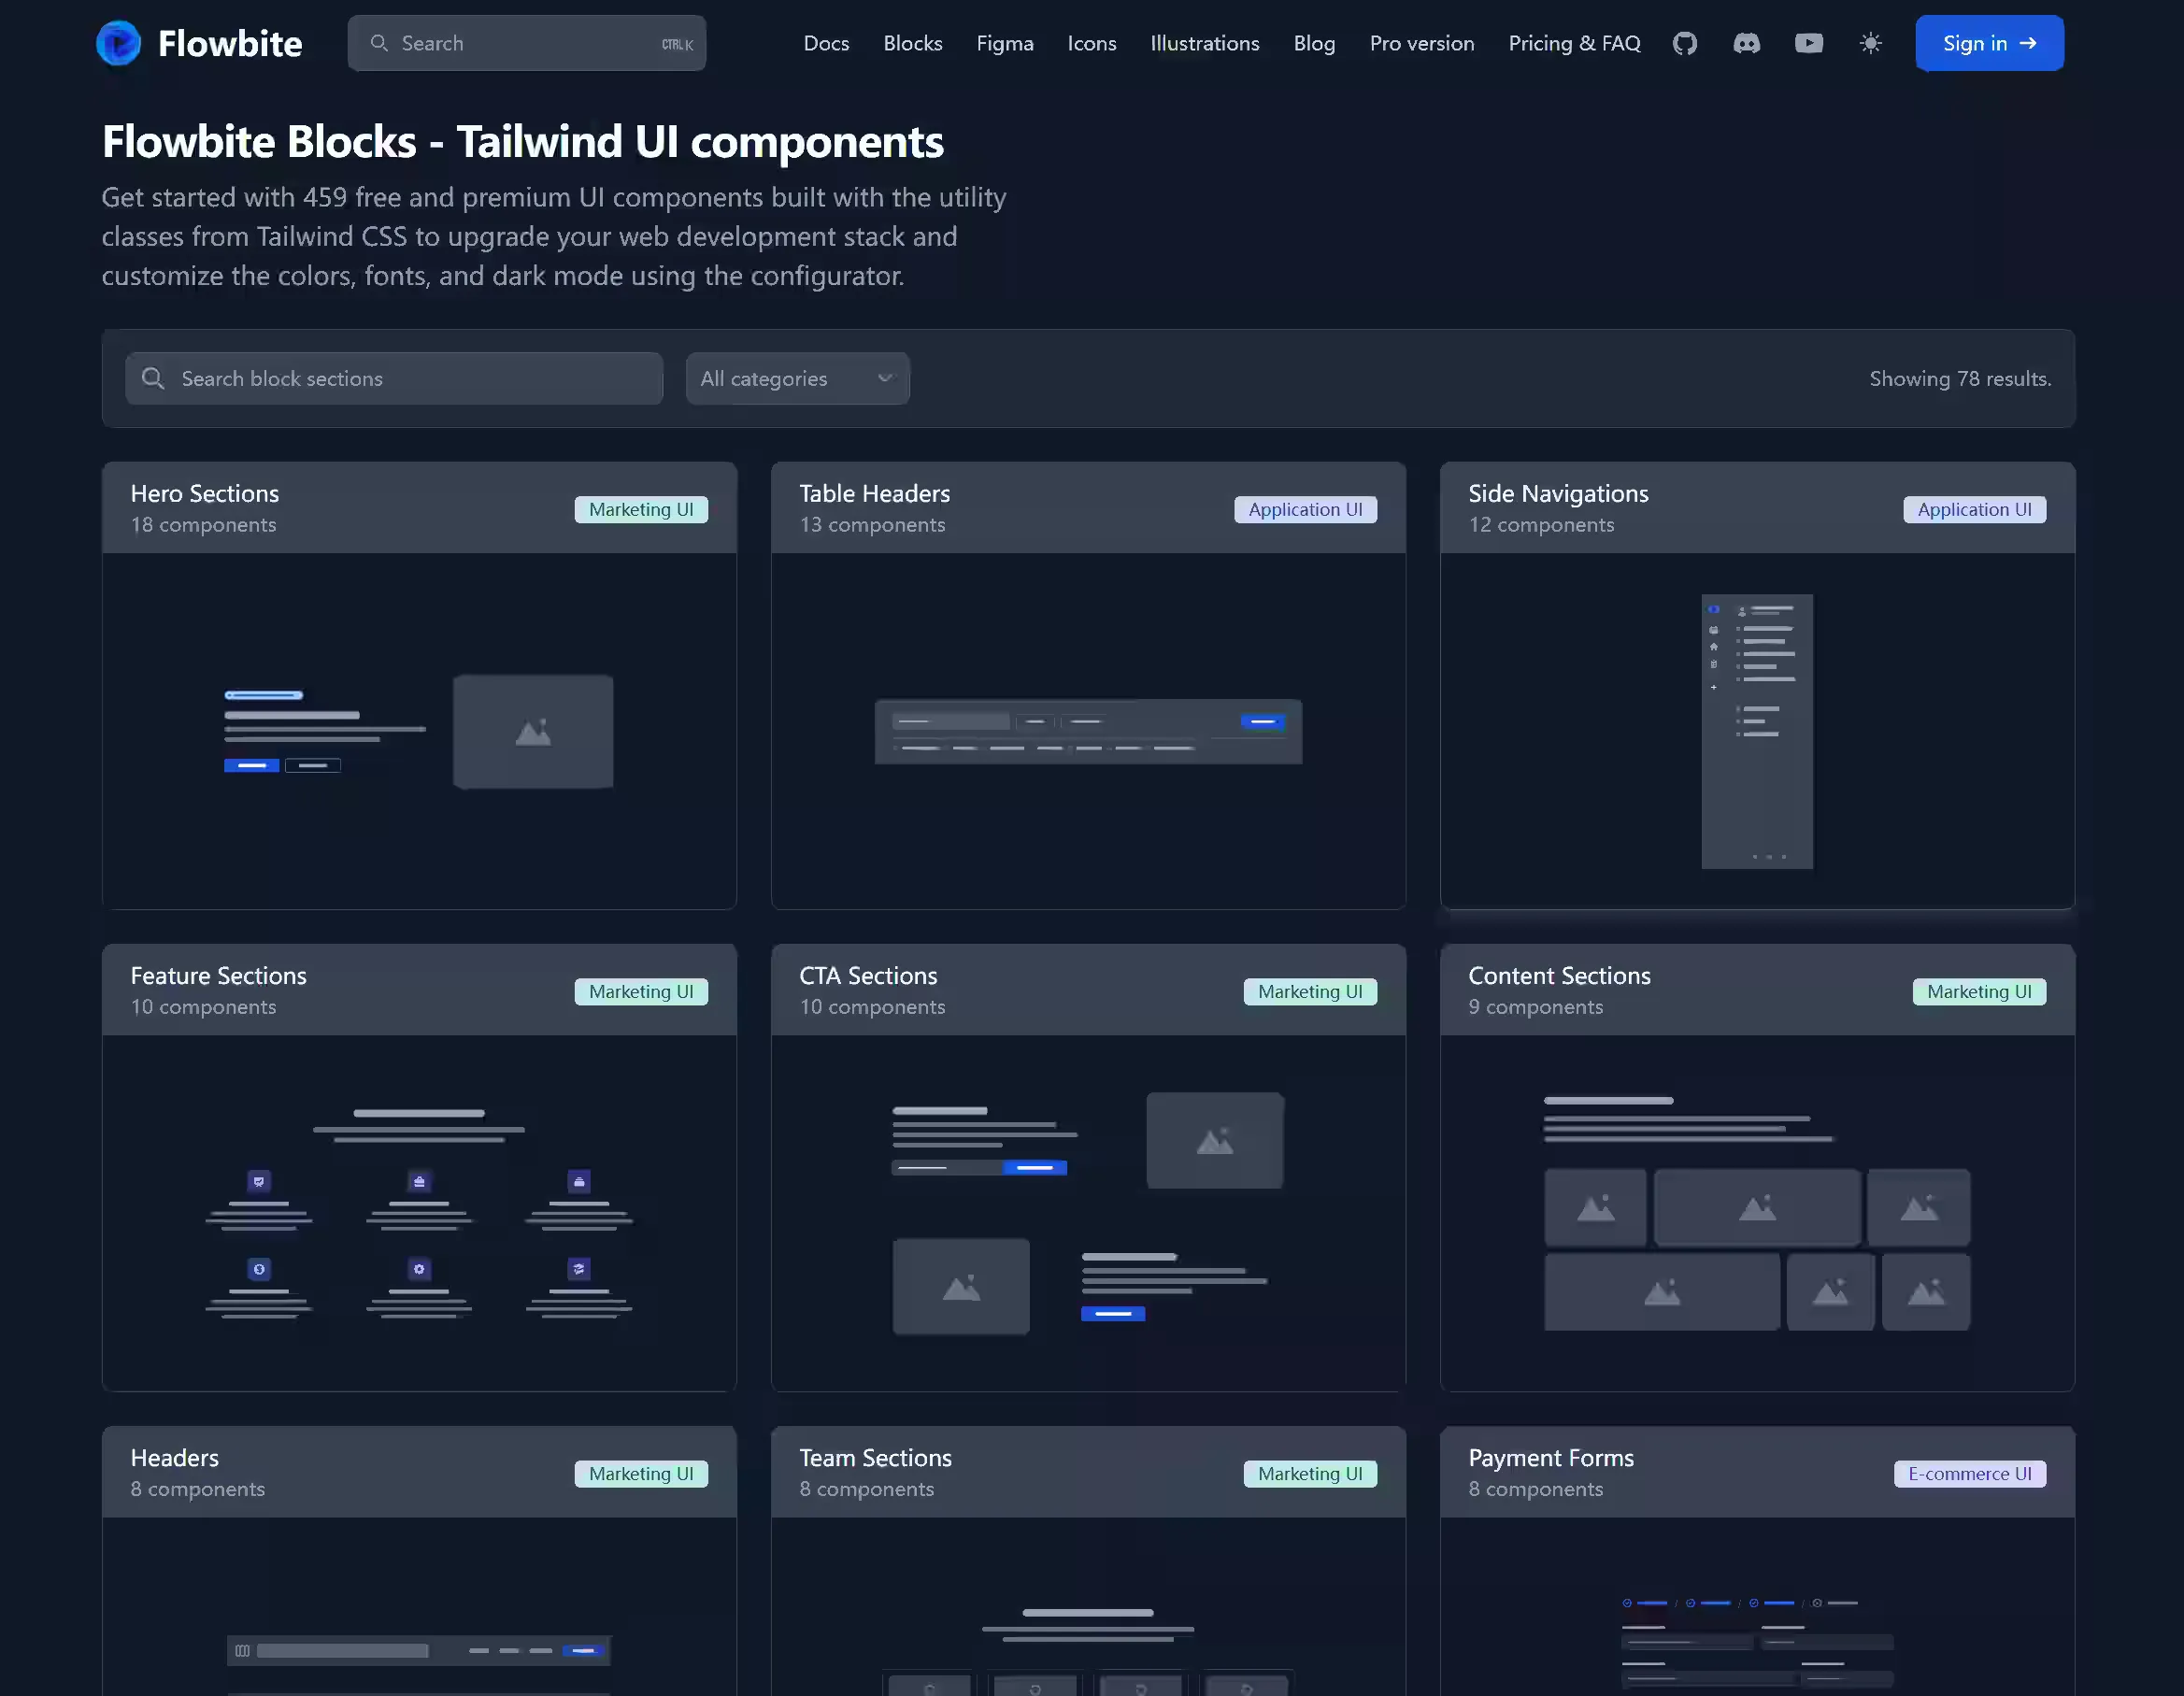
Task: Click the top navbar search magnifier icon
Action: click(379, 43)
